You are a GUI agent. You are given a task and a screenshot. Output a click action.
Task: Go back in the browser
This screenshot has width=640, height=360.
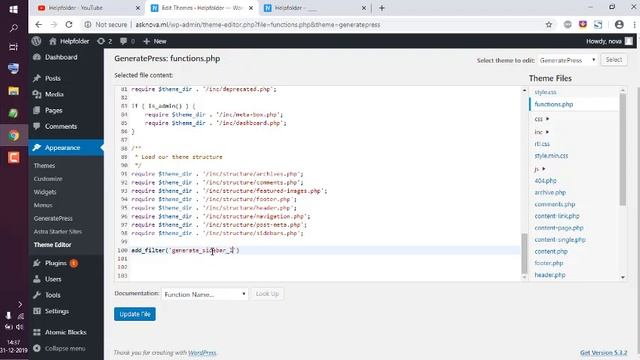click(x=38, y=24)
